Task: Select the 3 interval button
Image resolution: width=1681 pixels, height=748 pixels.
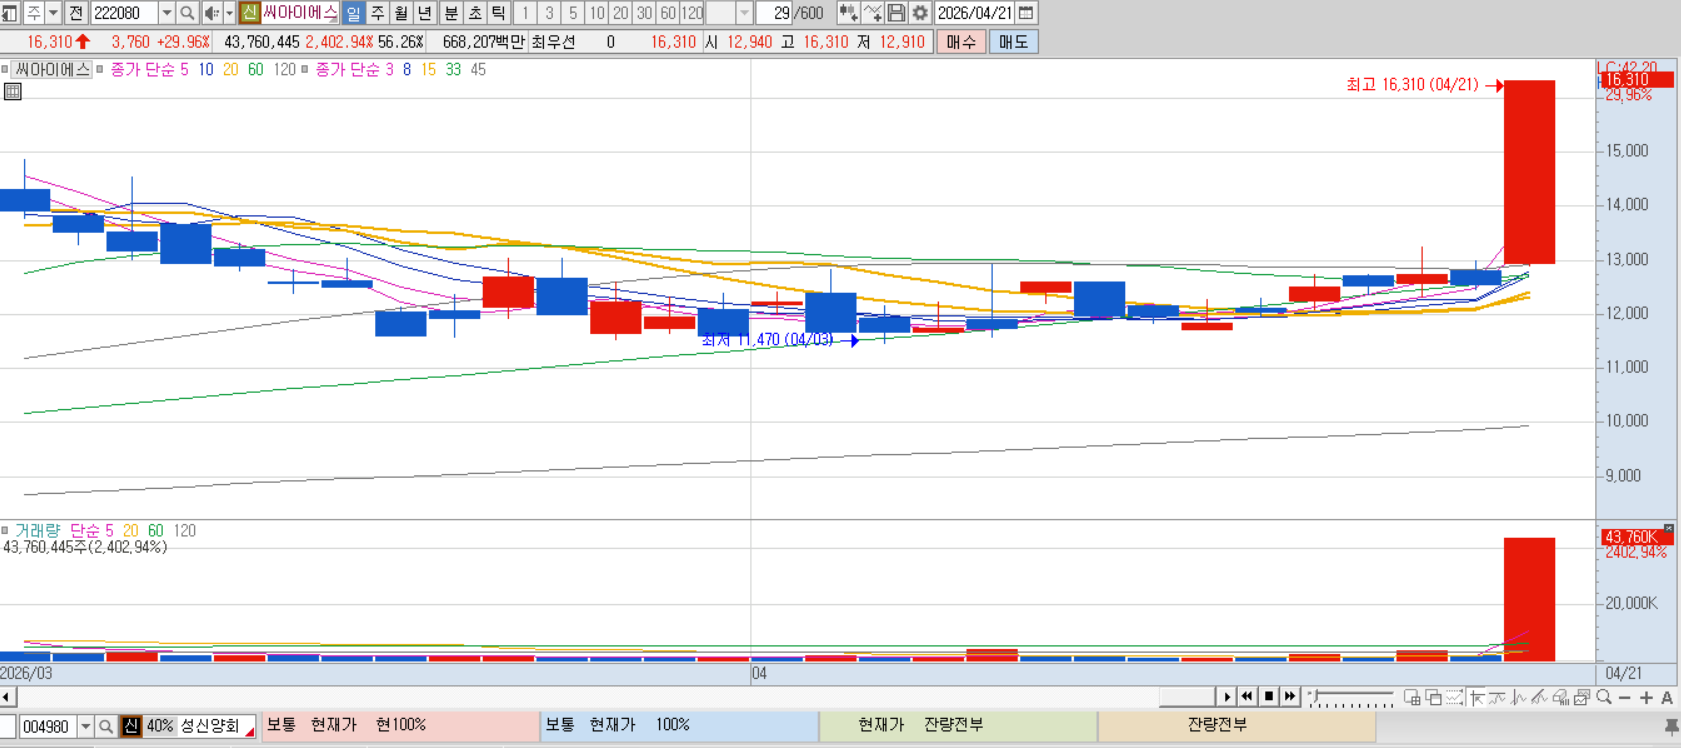Action: (x=549, y=13)
